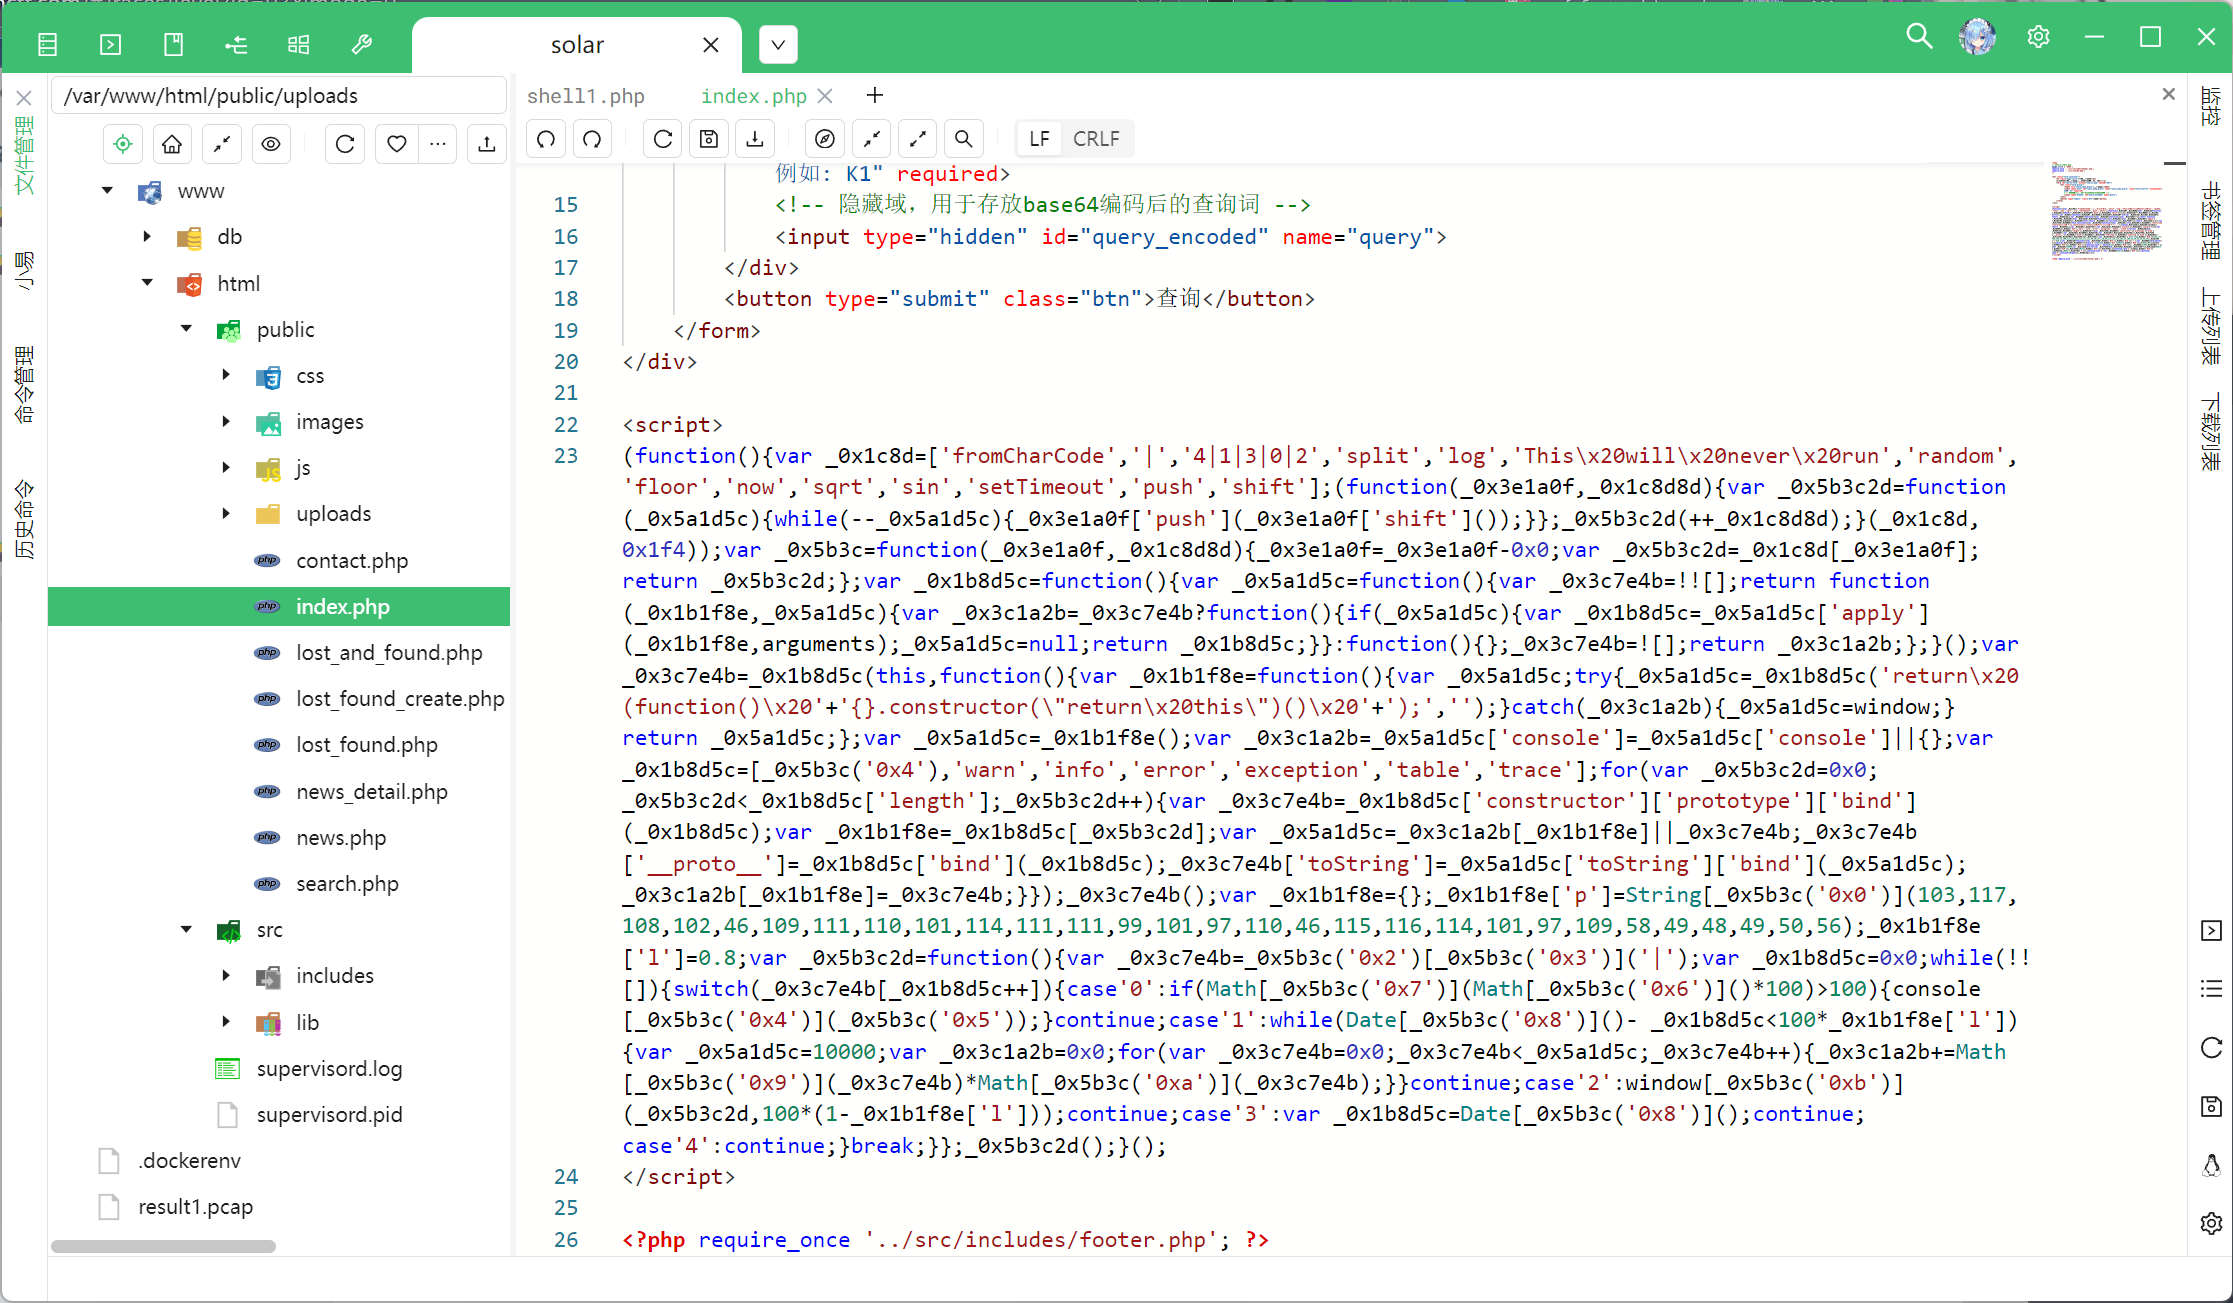Click the global search magnifier icon
This screenshot has height=1303, width=2233.
(1919, 37)
